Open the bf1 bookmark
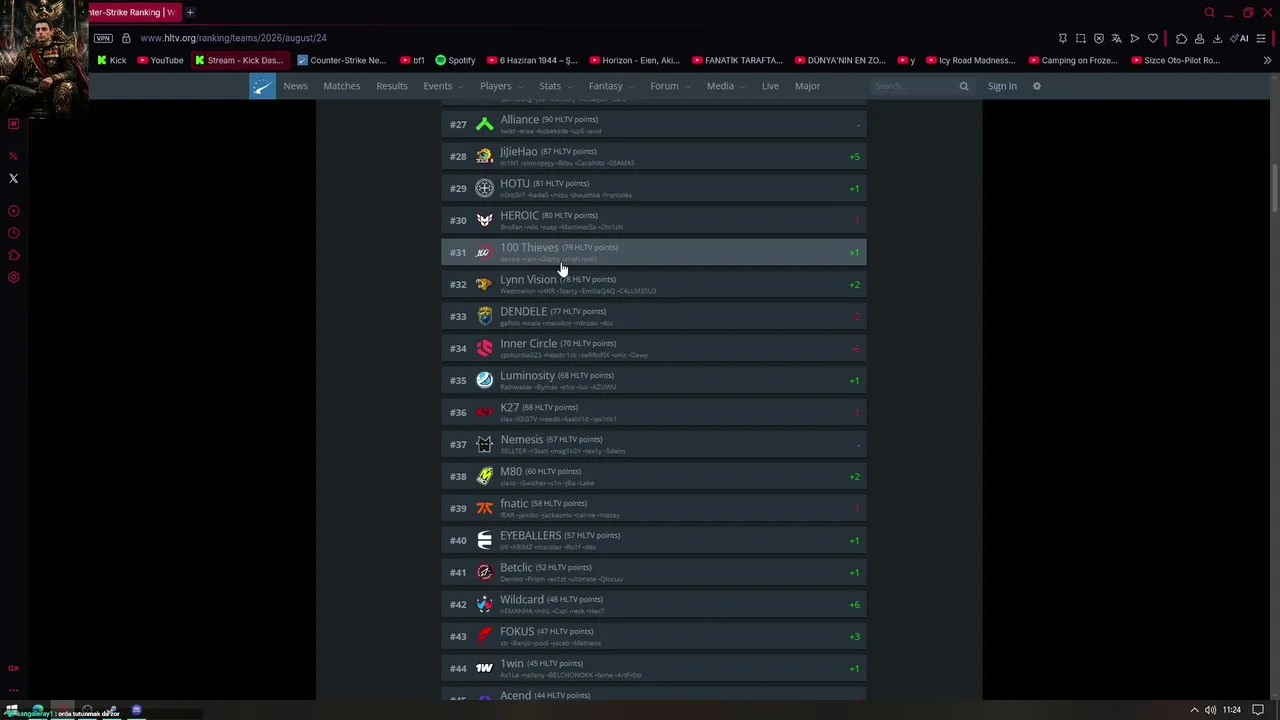 pos(412,60)
